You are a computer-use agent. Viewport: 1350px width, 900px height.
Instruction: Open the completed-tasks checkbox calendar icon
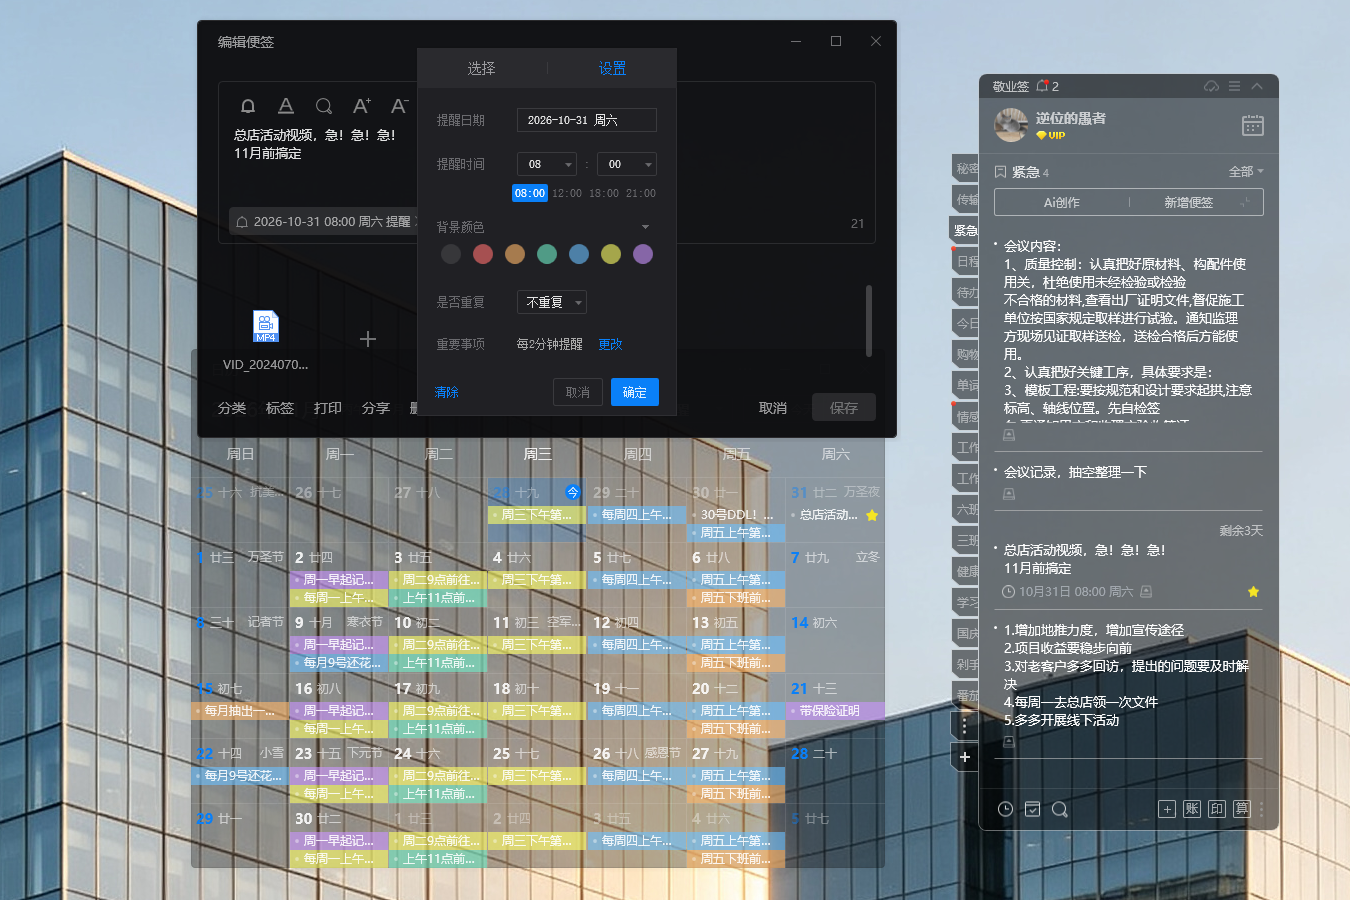point(1033,809)
